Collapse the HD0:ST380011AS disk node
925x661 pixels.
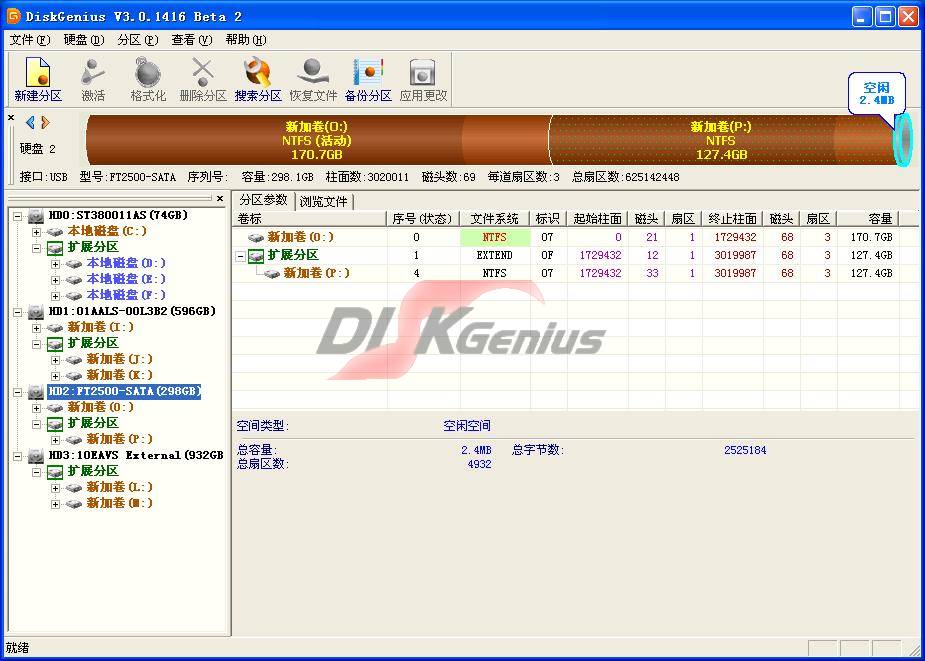(18, 216)
